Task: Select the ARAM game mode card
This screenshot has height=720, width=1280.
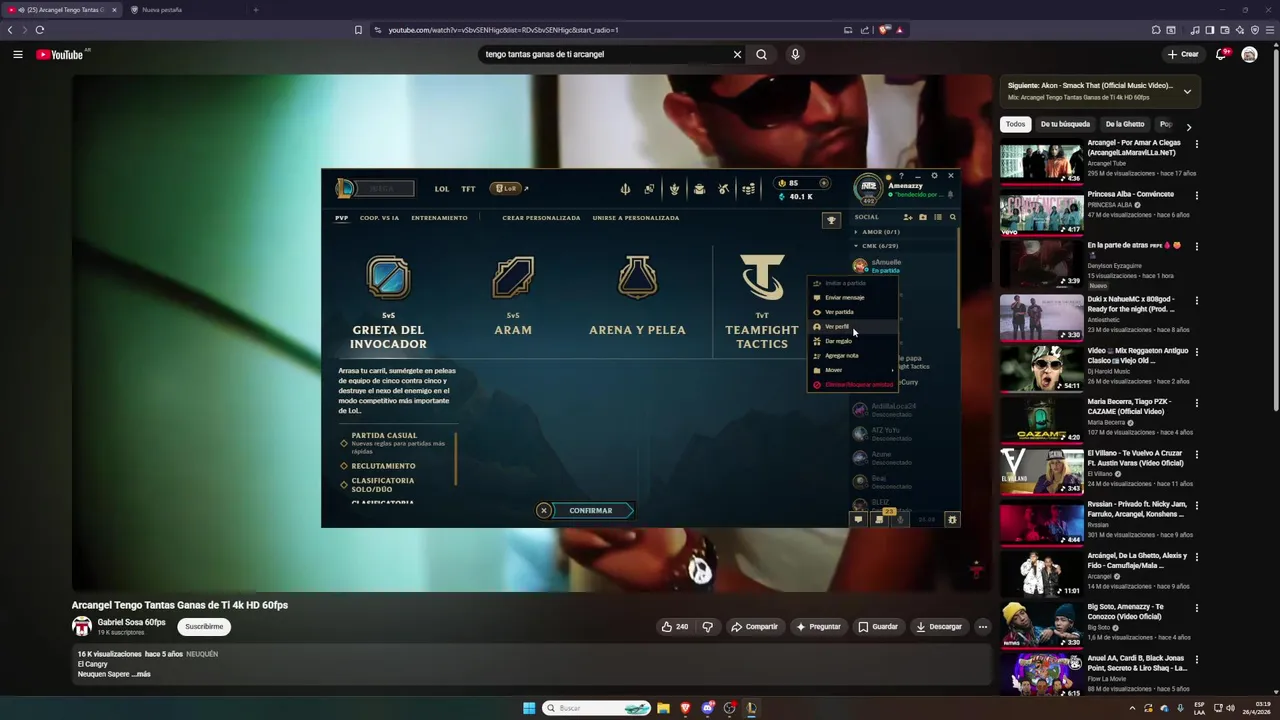Action: click(513, 296)
